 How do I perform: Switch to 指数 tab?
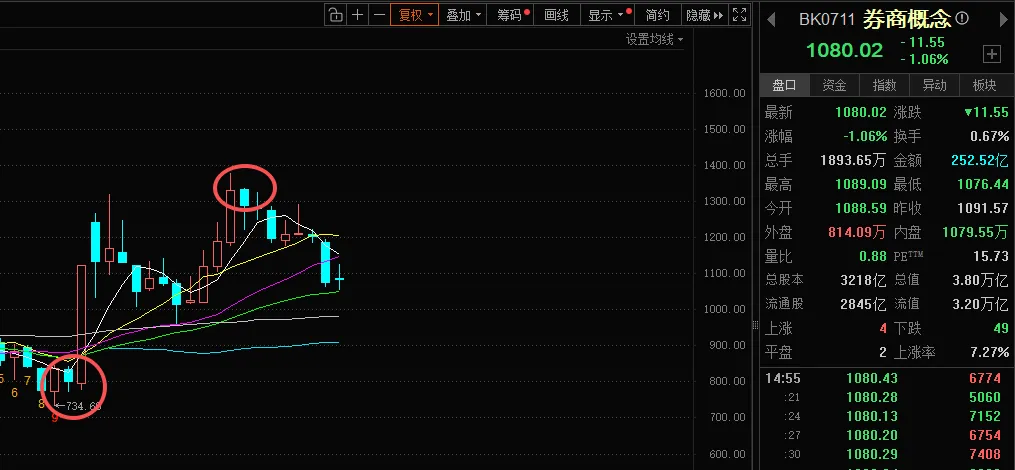[x=884, y=85]
